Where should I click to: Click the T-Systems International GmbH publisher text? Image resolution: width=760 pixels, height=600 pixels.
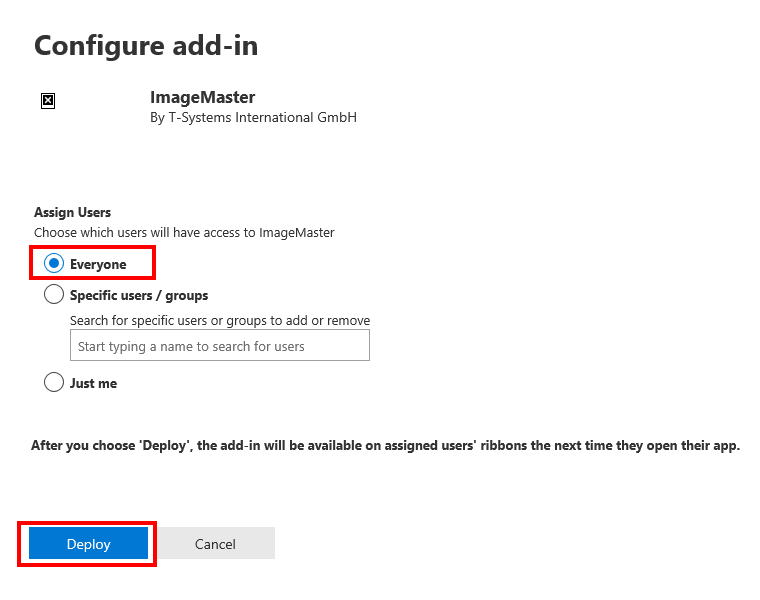(x=263, y=118)
